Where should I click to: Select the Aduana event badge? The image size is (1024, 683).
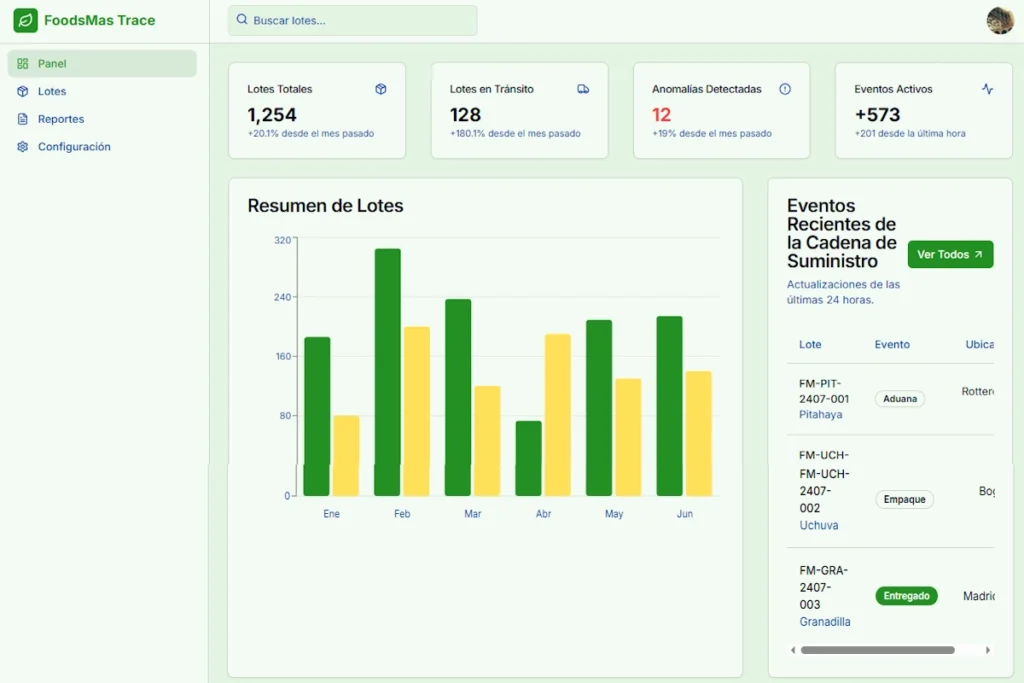pyautogui.click(x=900, y=399)
